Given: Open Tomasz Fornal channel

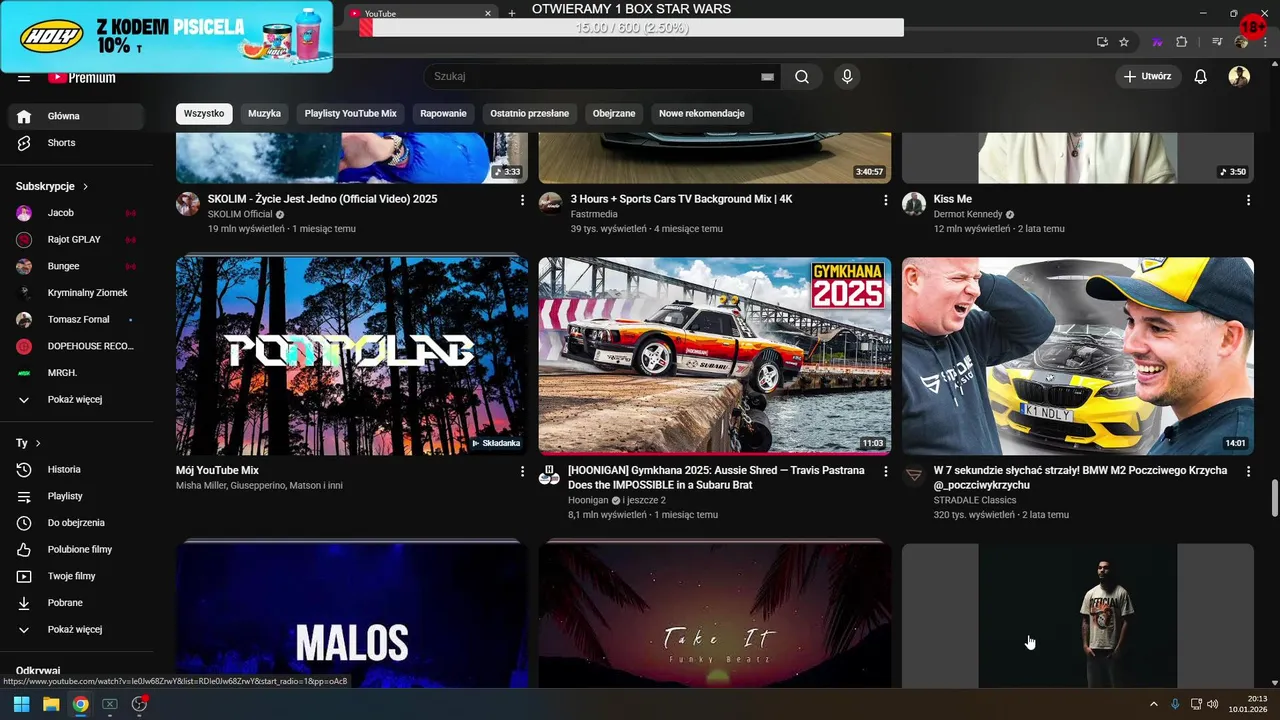Looking at the screenshot, I should pos(76,320).
